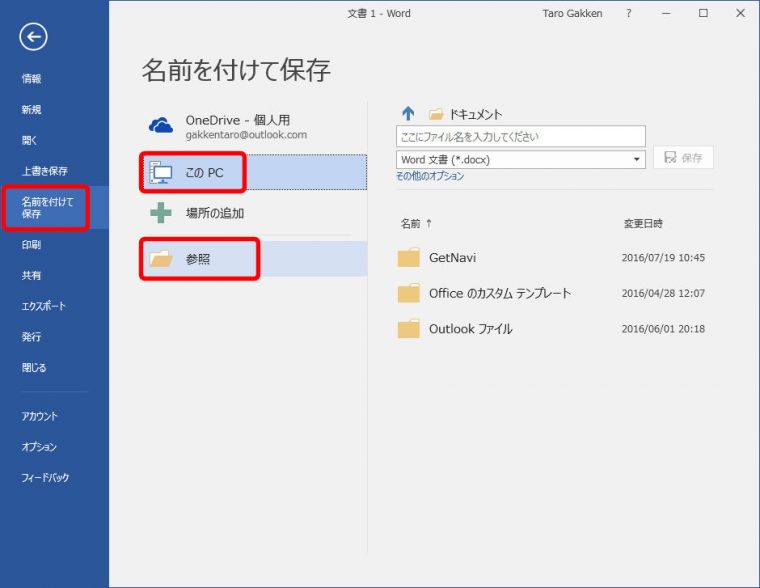The image size is (760, 588).
Task: Click the date 2016/07/19 10:45
Action: point(663,257)
